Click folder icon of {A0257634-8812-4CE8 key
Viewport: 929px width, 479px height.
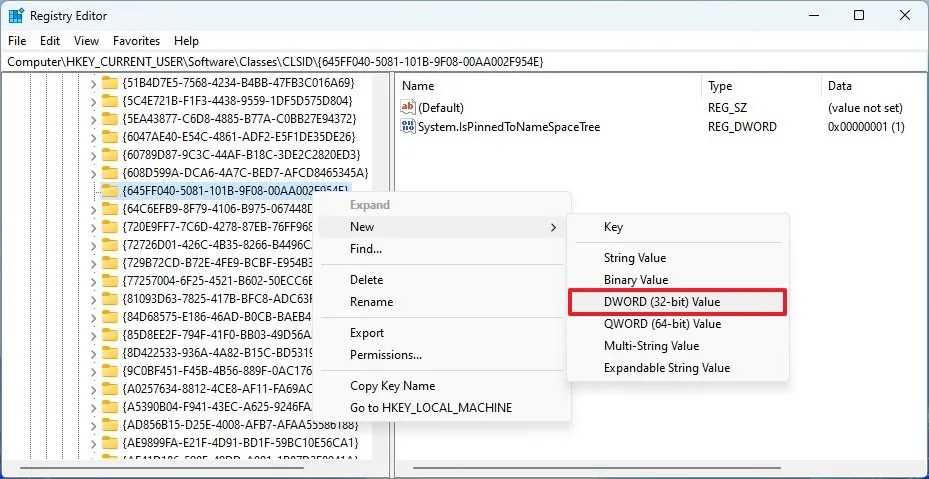click(x=110, y=388)
